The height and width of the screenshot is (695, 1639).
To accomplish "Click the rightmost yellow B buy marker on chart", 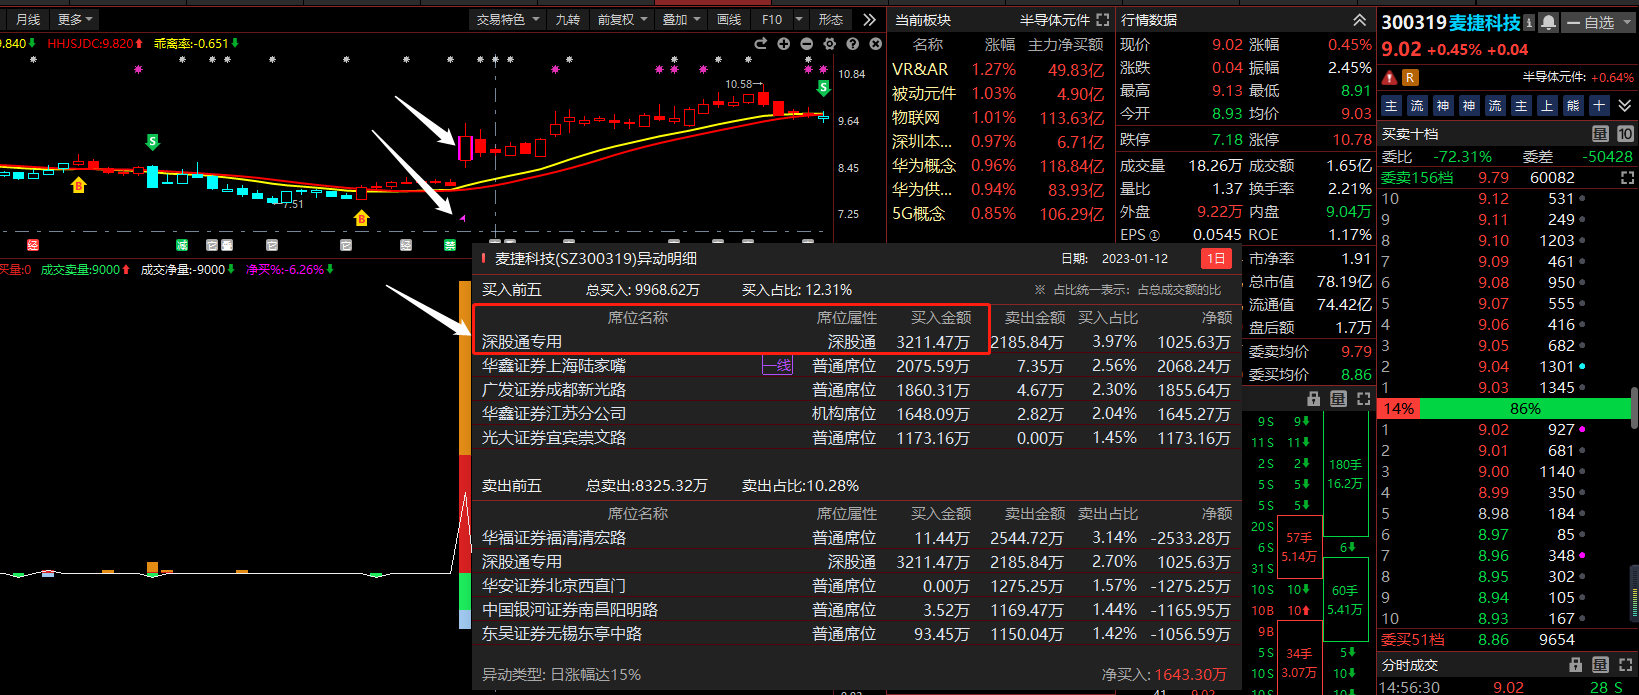I will (362, 218).
